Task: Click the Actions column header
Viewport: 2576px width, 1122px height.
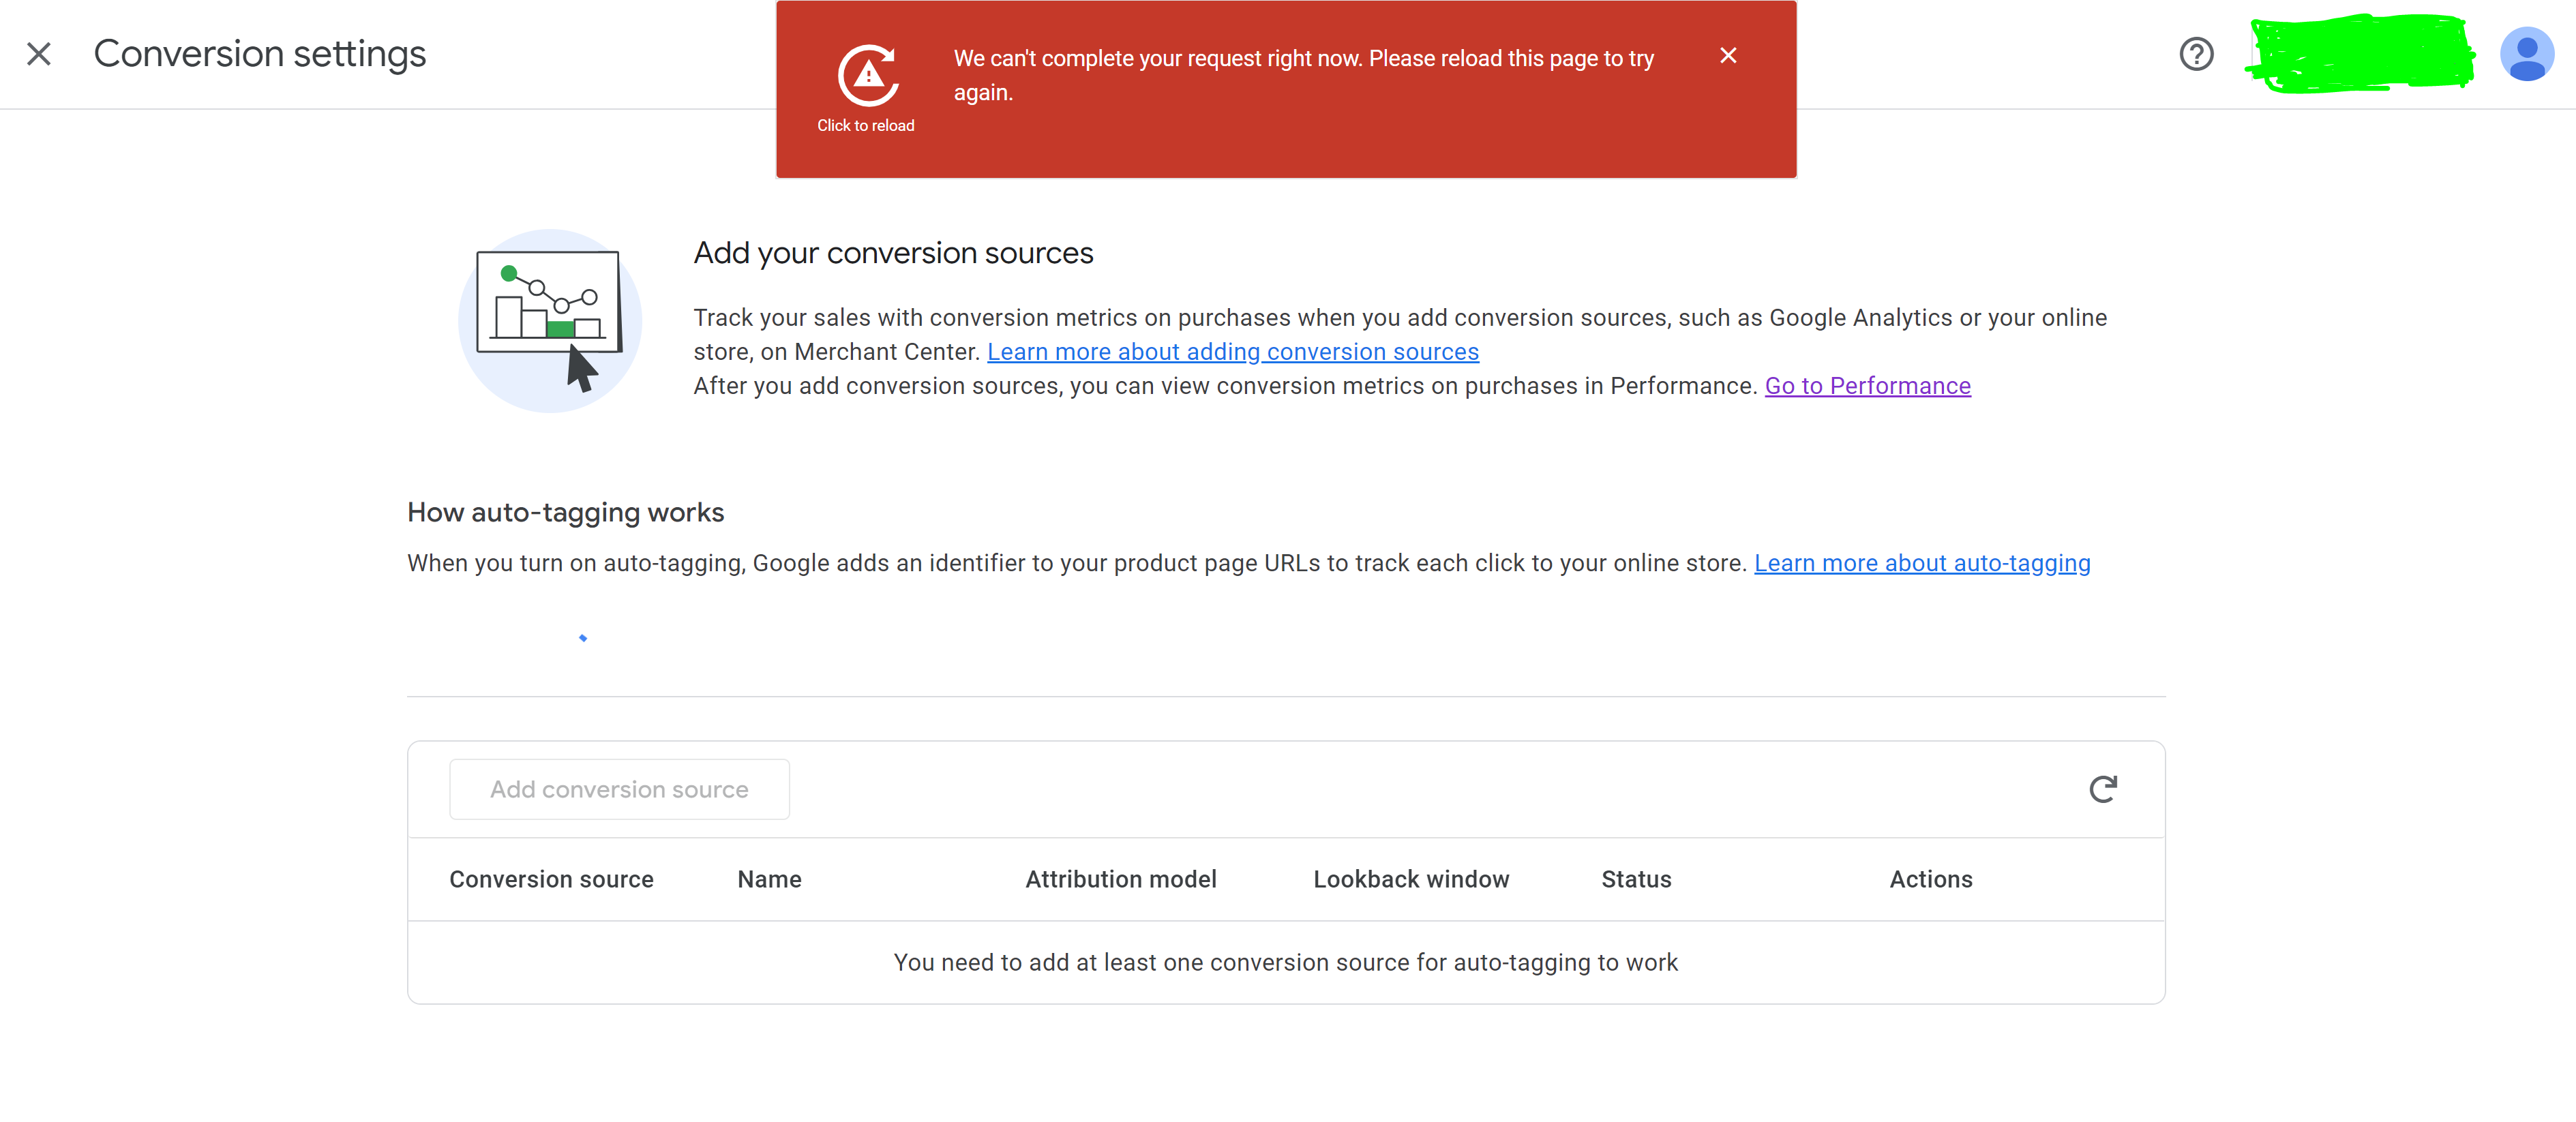Action: [1930, 879]
